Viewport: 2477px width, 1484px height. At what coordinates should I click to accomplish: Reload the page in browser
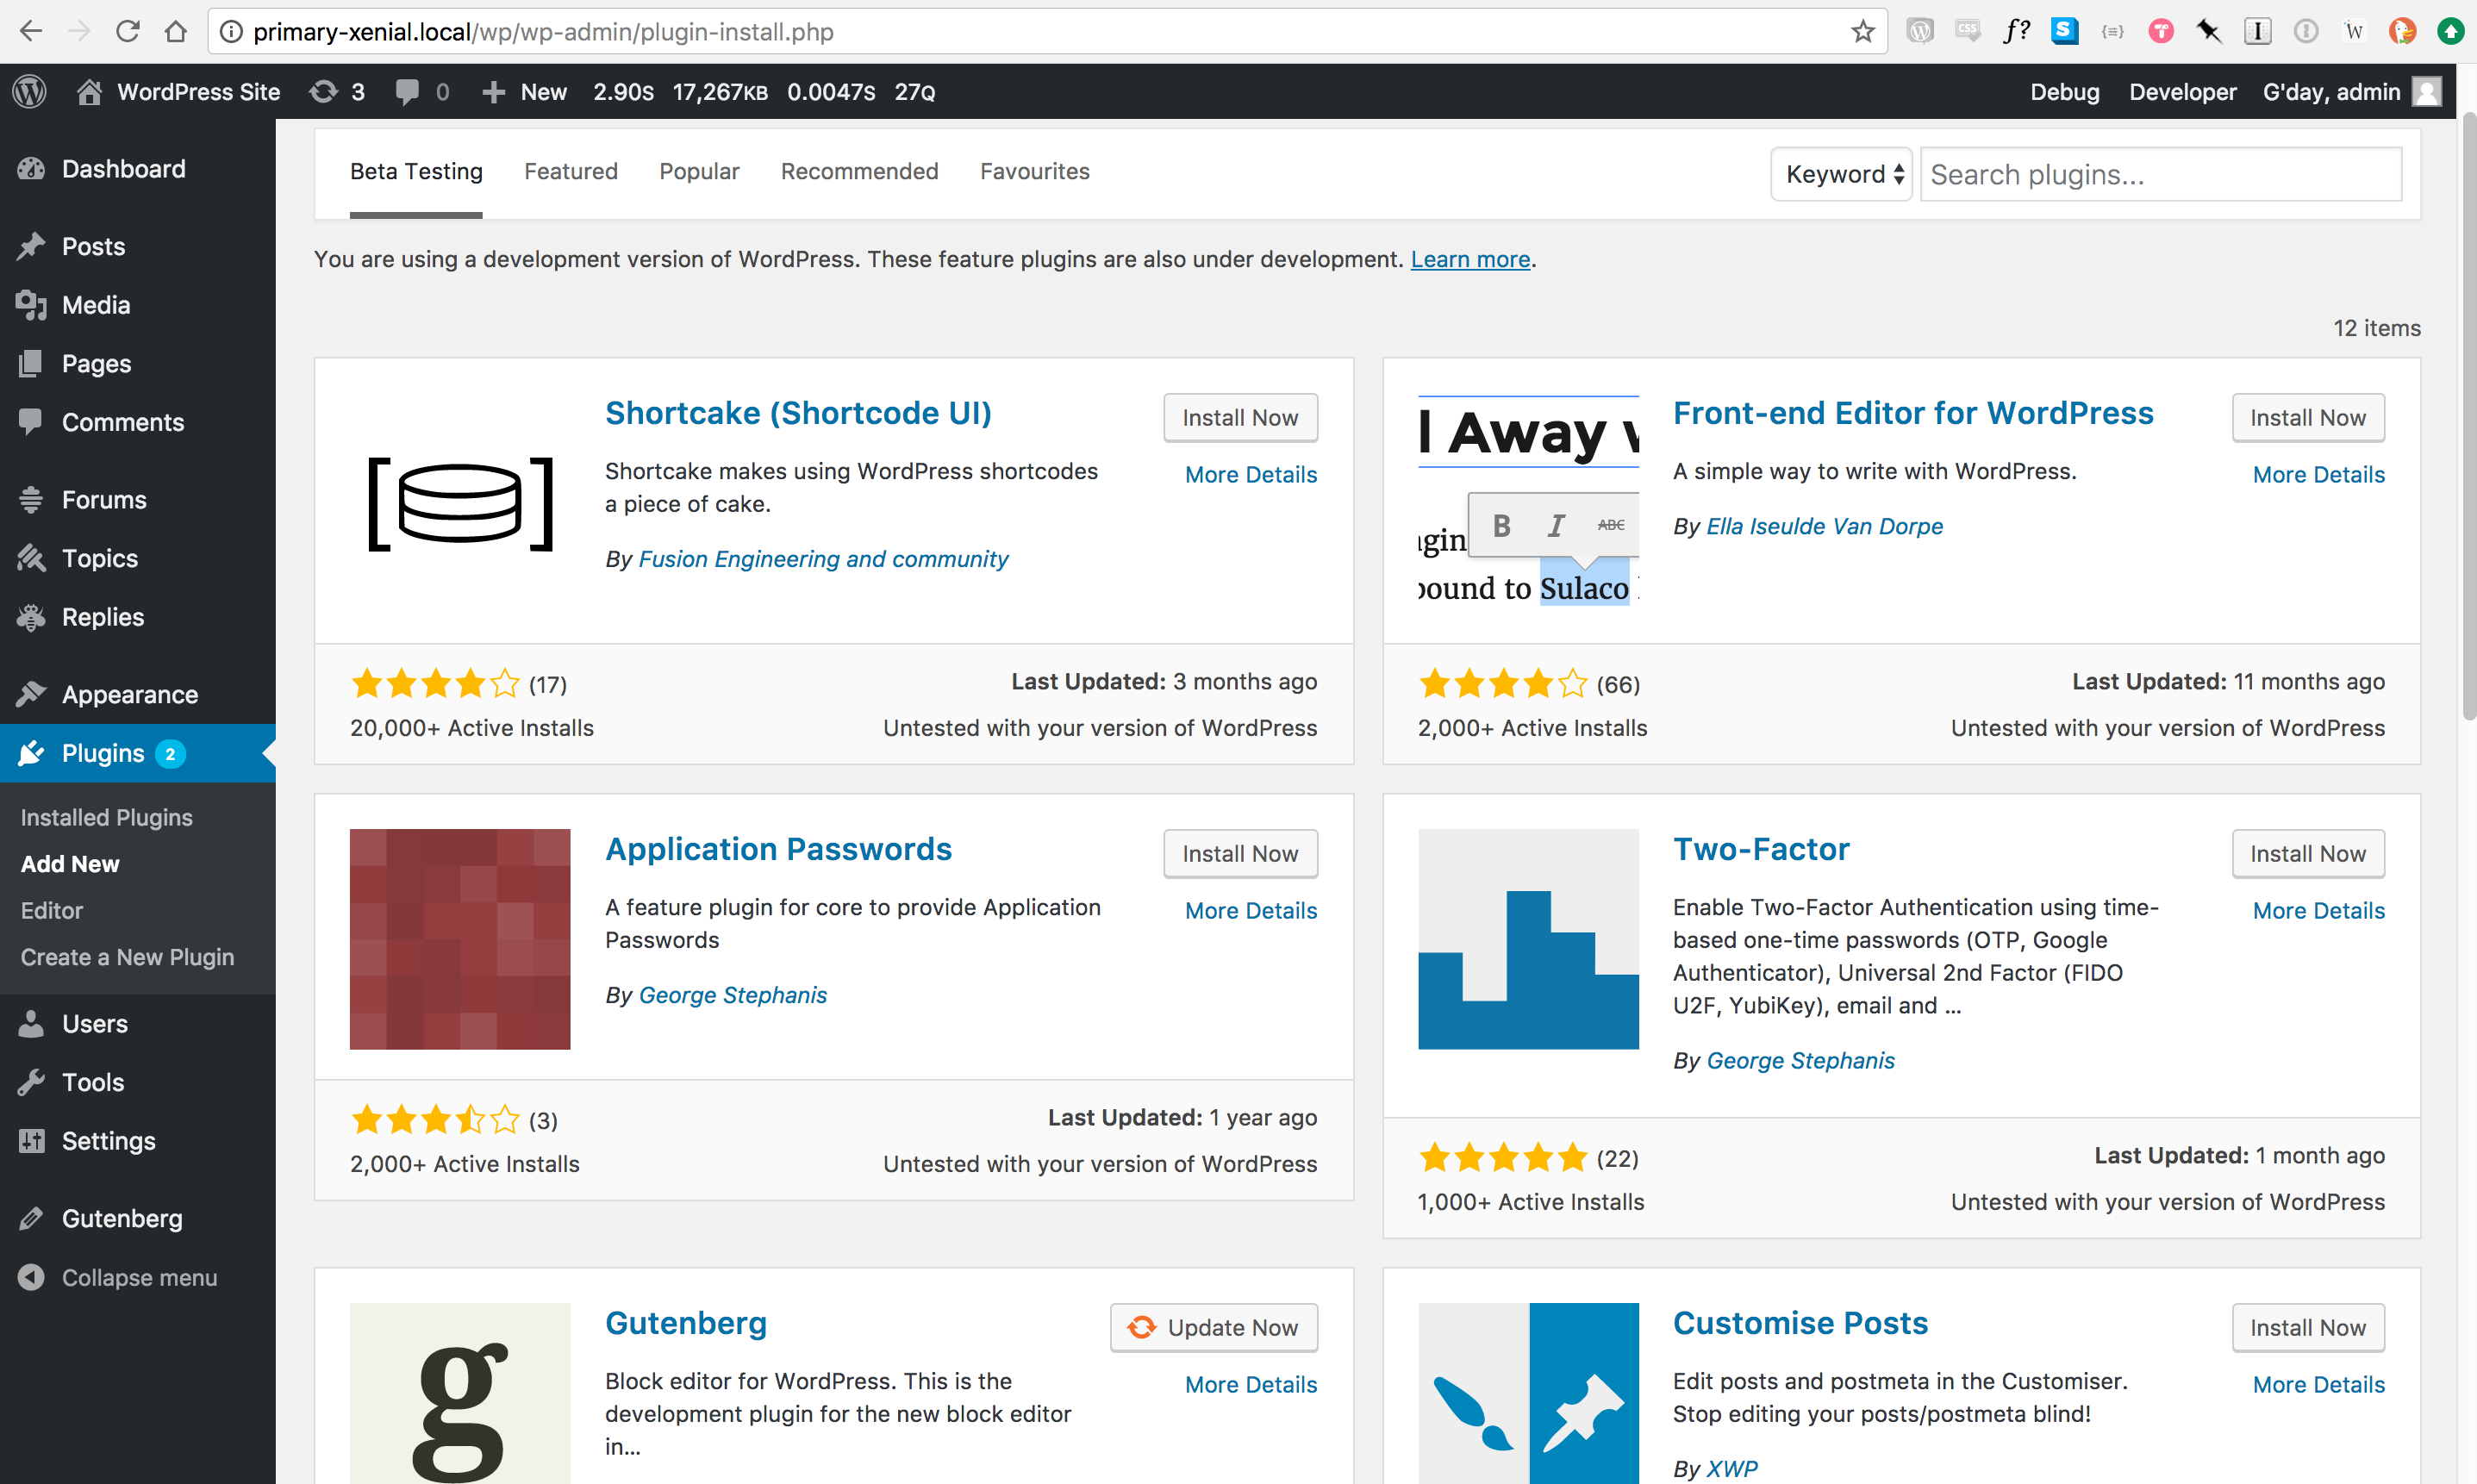[127, 32]
